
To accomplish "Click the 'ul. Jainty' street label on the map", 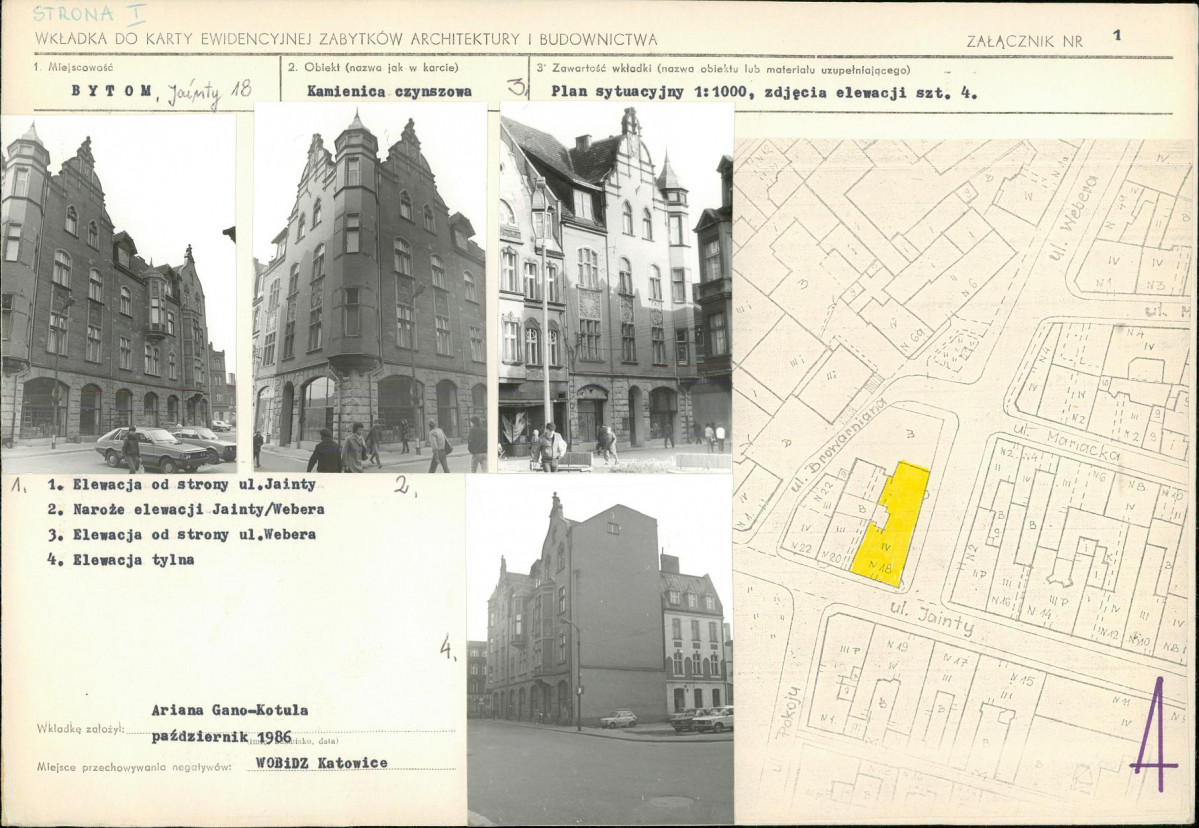I will [x=931, y=618].
